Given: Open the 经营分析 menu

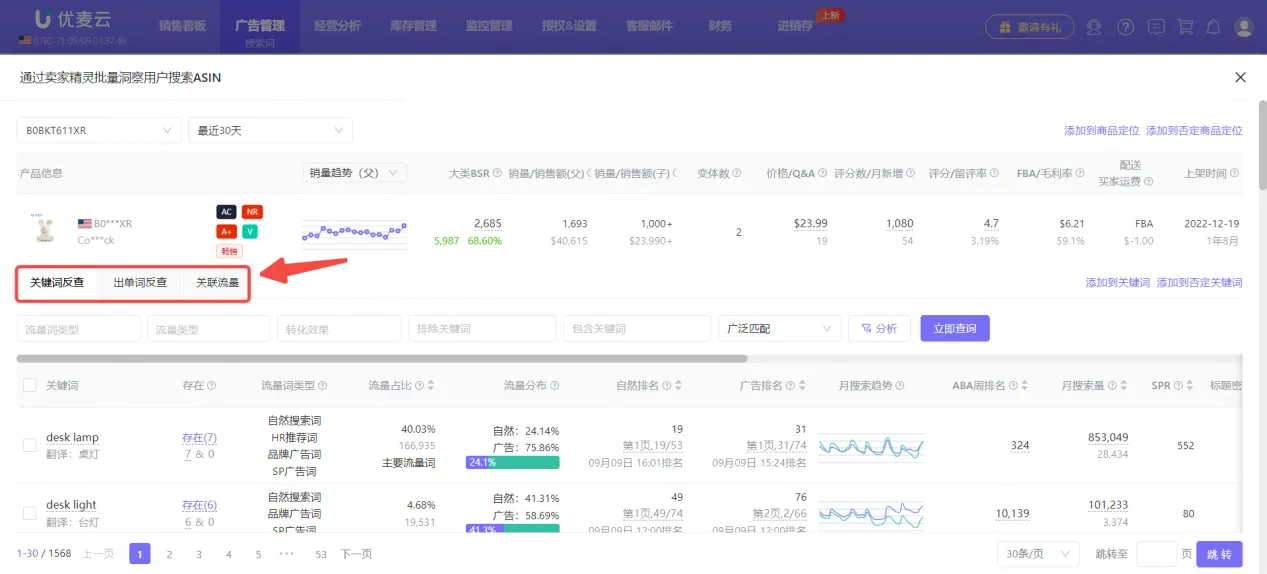Looking at the screenshot, I should 337,26.
